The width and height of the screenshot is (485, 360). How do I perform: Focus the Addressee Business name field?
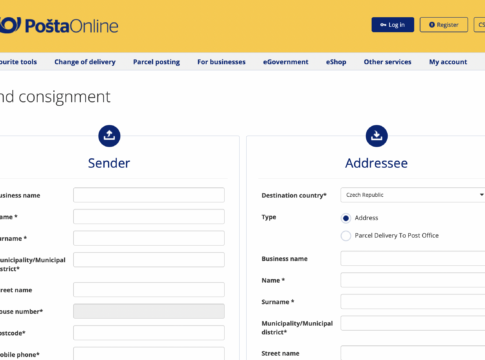pos(413,258)
